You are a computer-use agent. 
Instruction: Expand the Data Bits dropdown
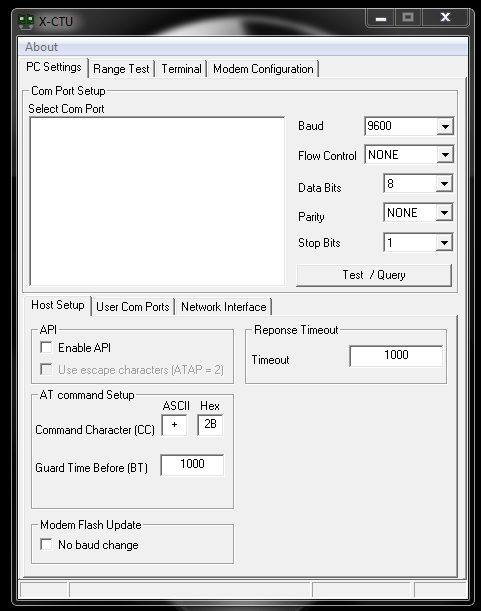click(x=444, y=184)
